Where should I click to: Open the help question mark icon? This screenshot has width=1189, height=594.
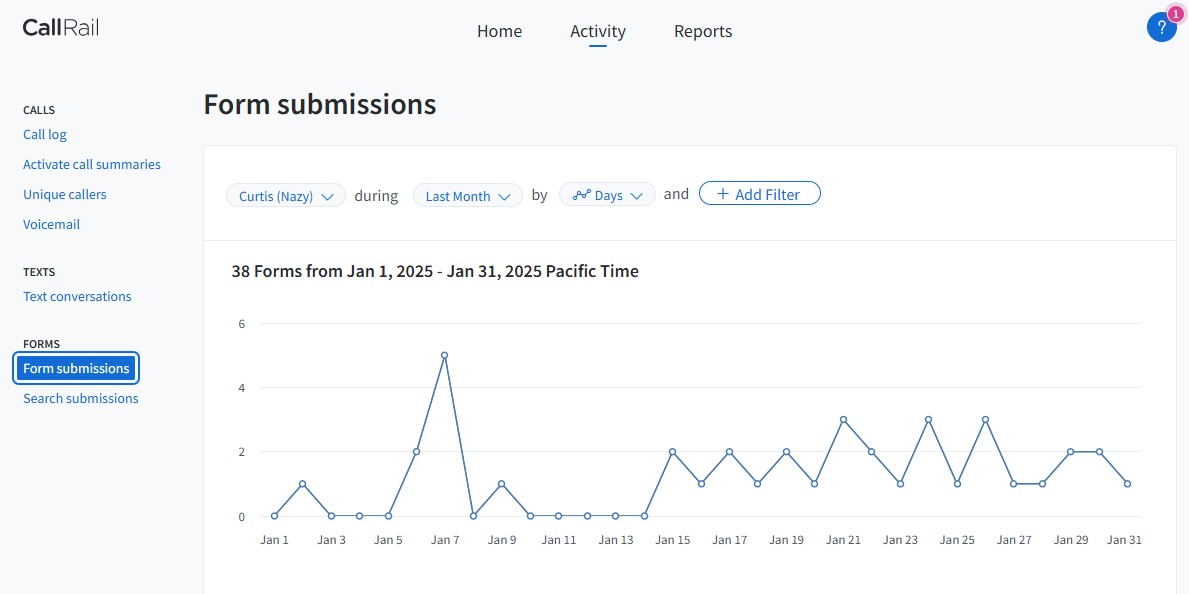1161,28
